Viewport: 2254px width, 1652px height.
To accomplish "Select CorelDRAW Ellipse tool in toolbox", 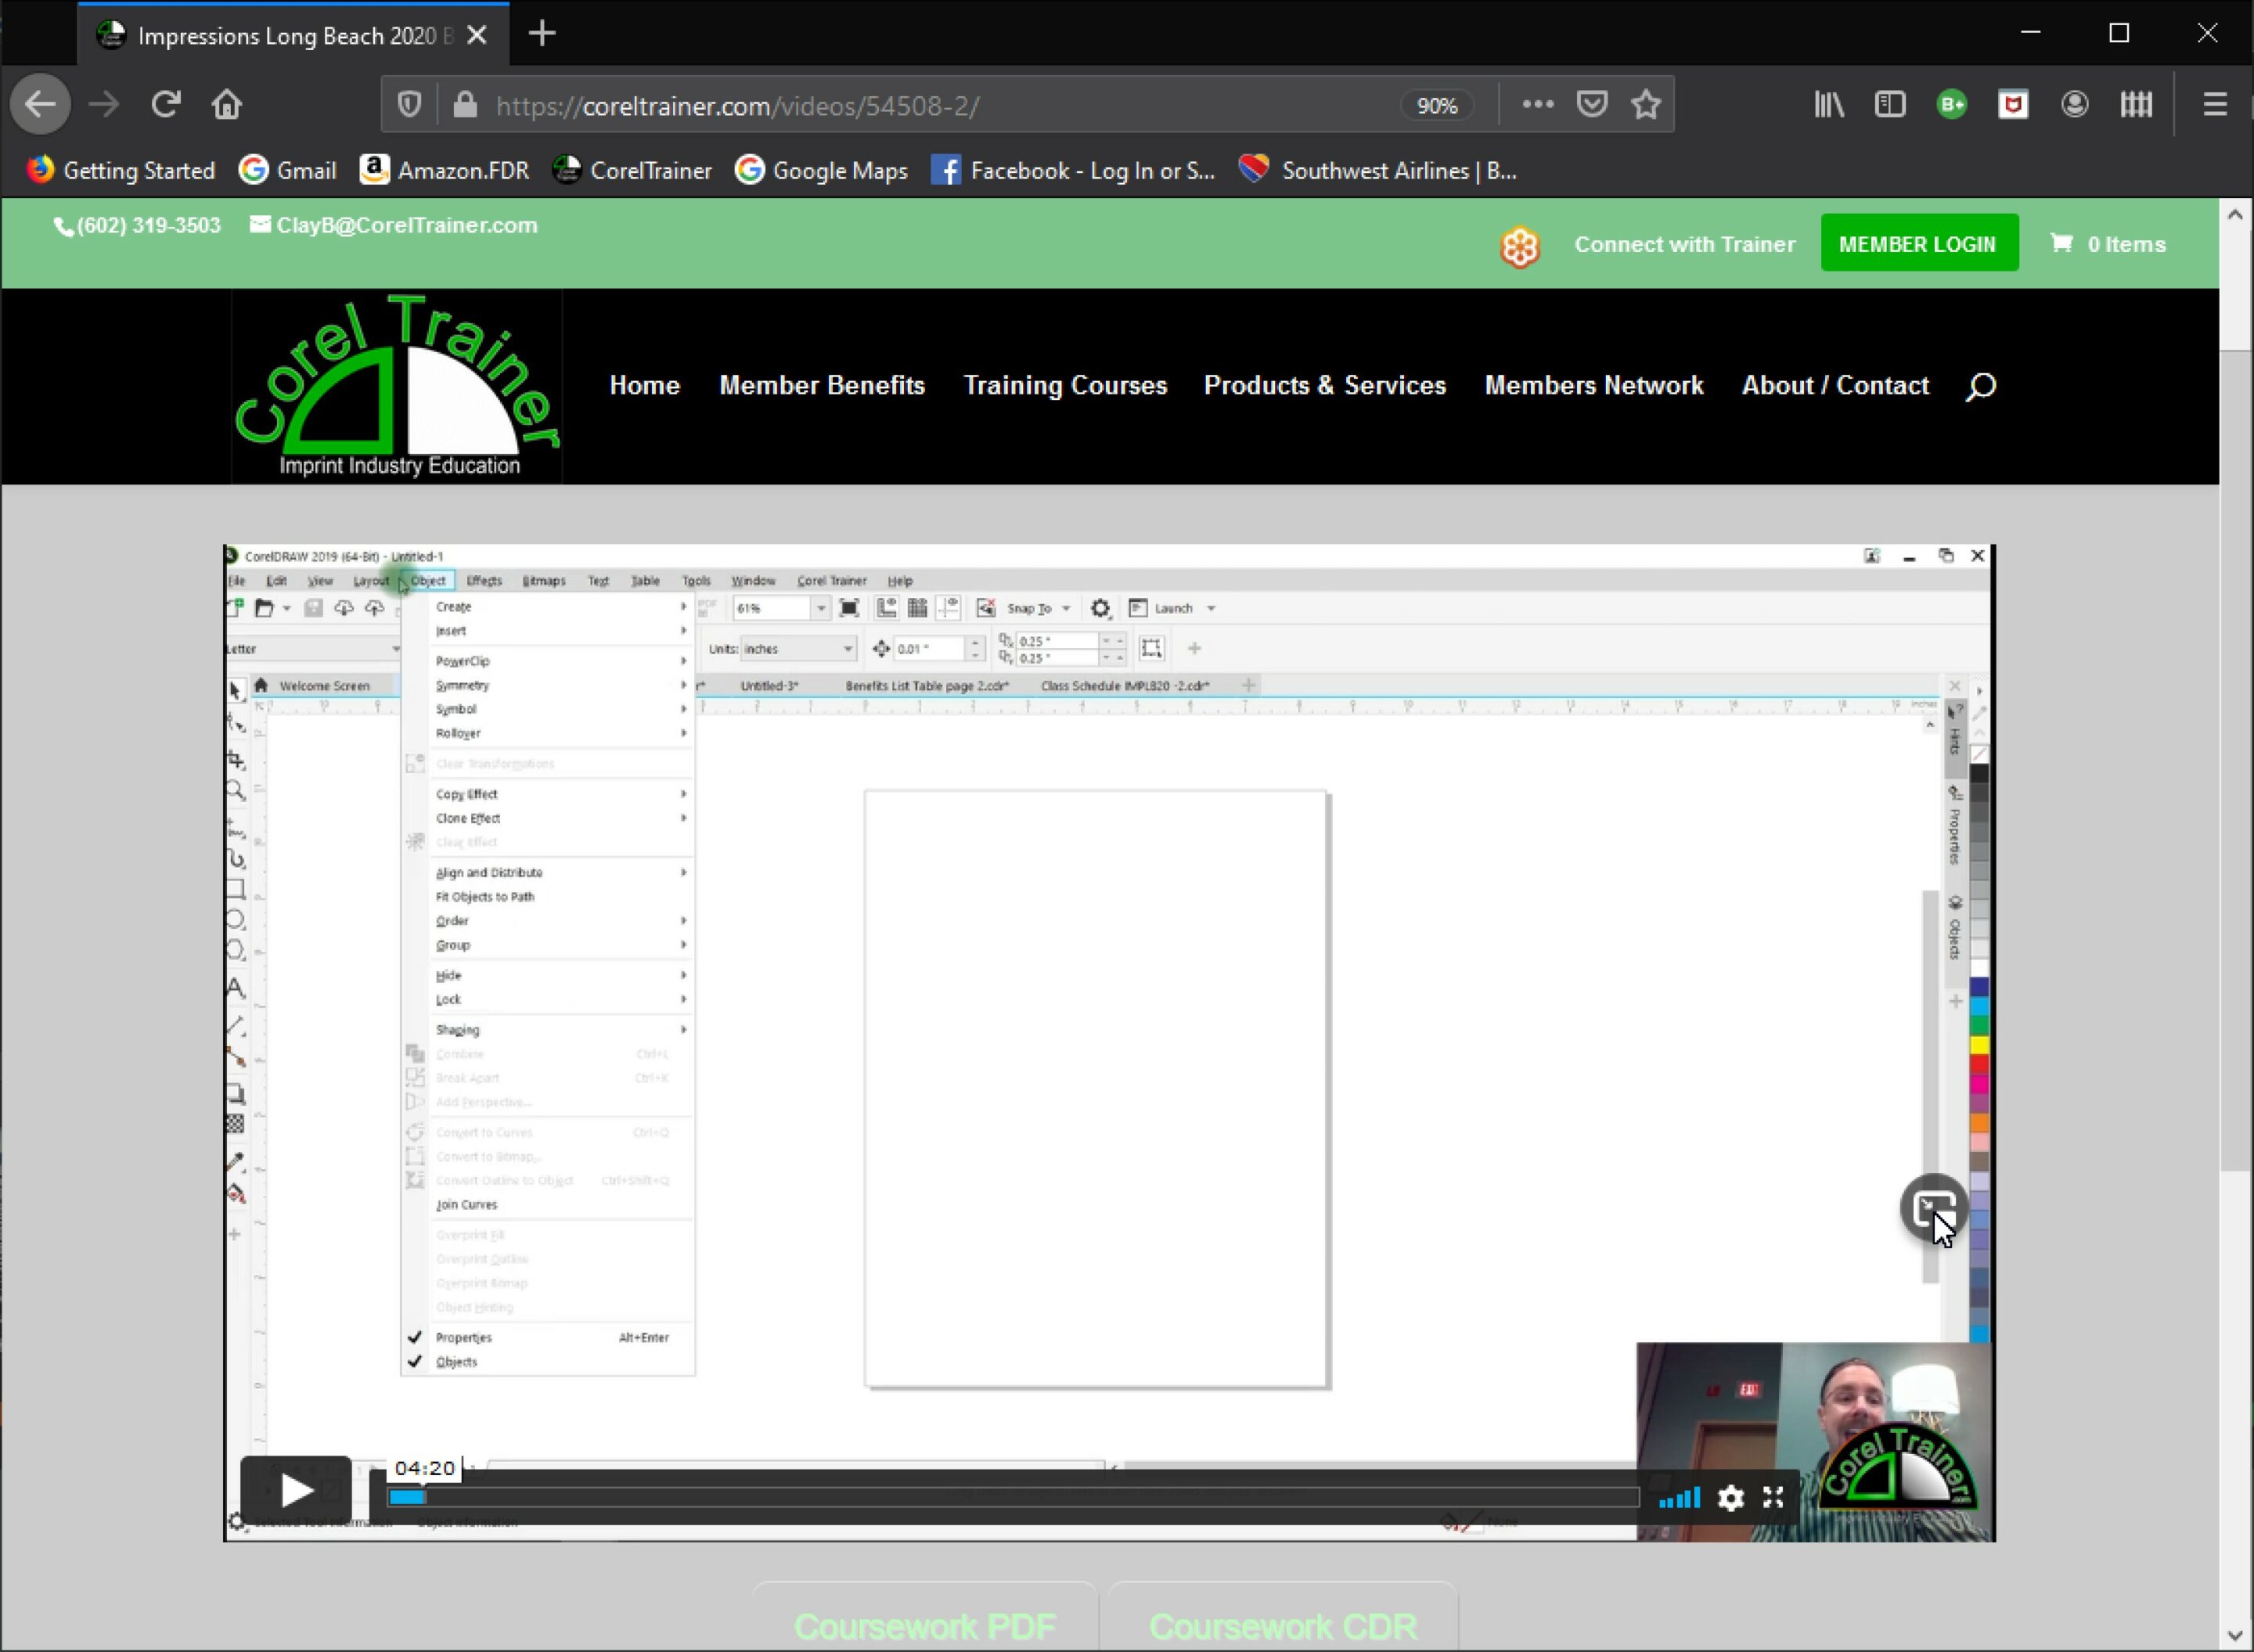I will [x=235, y=920].
